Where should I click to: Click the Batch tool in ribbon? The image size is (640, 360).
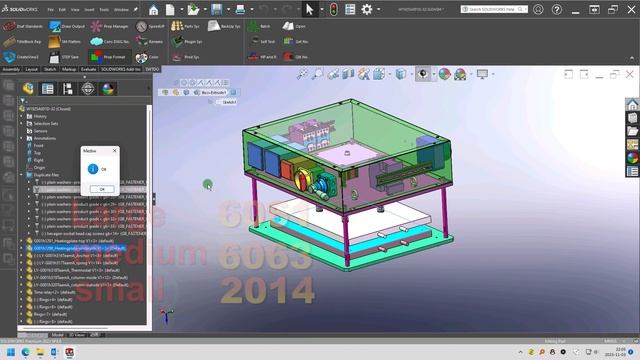[x=259, y=26]
